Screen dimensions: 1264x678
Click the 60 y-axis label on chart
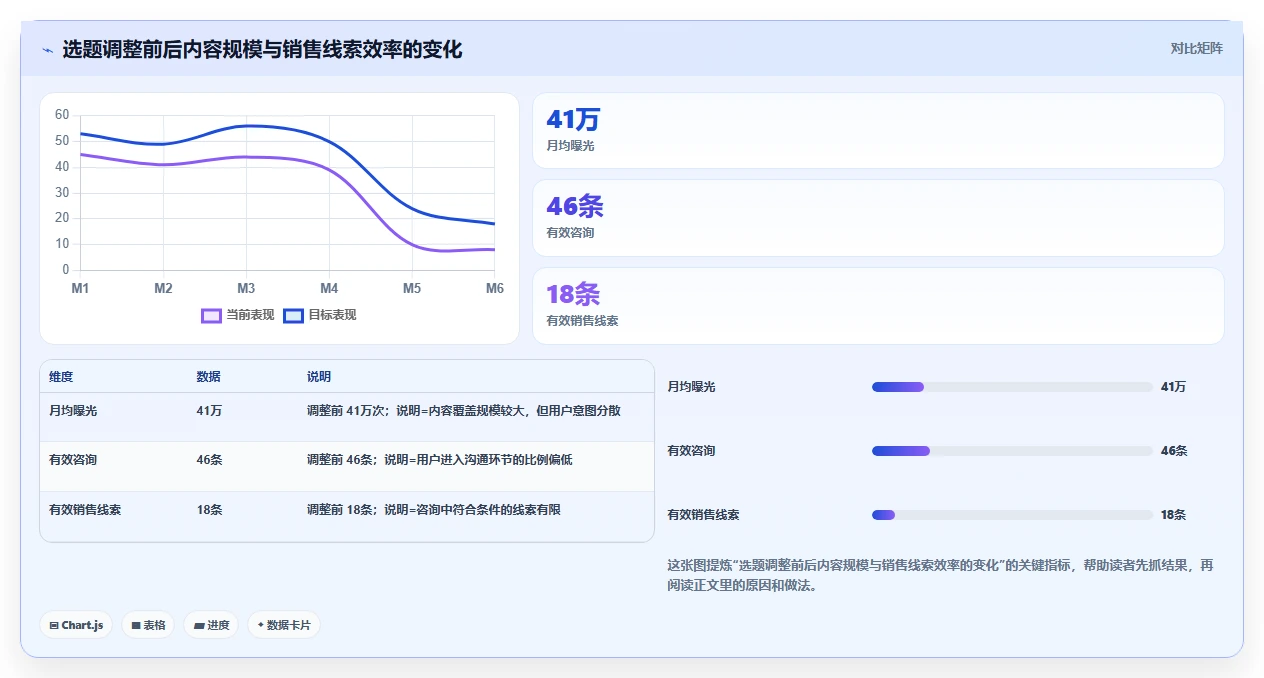[x=62, y=115]
